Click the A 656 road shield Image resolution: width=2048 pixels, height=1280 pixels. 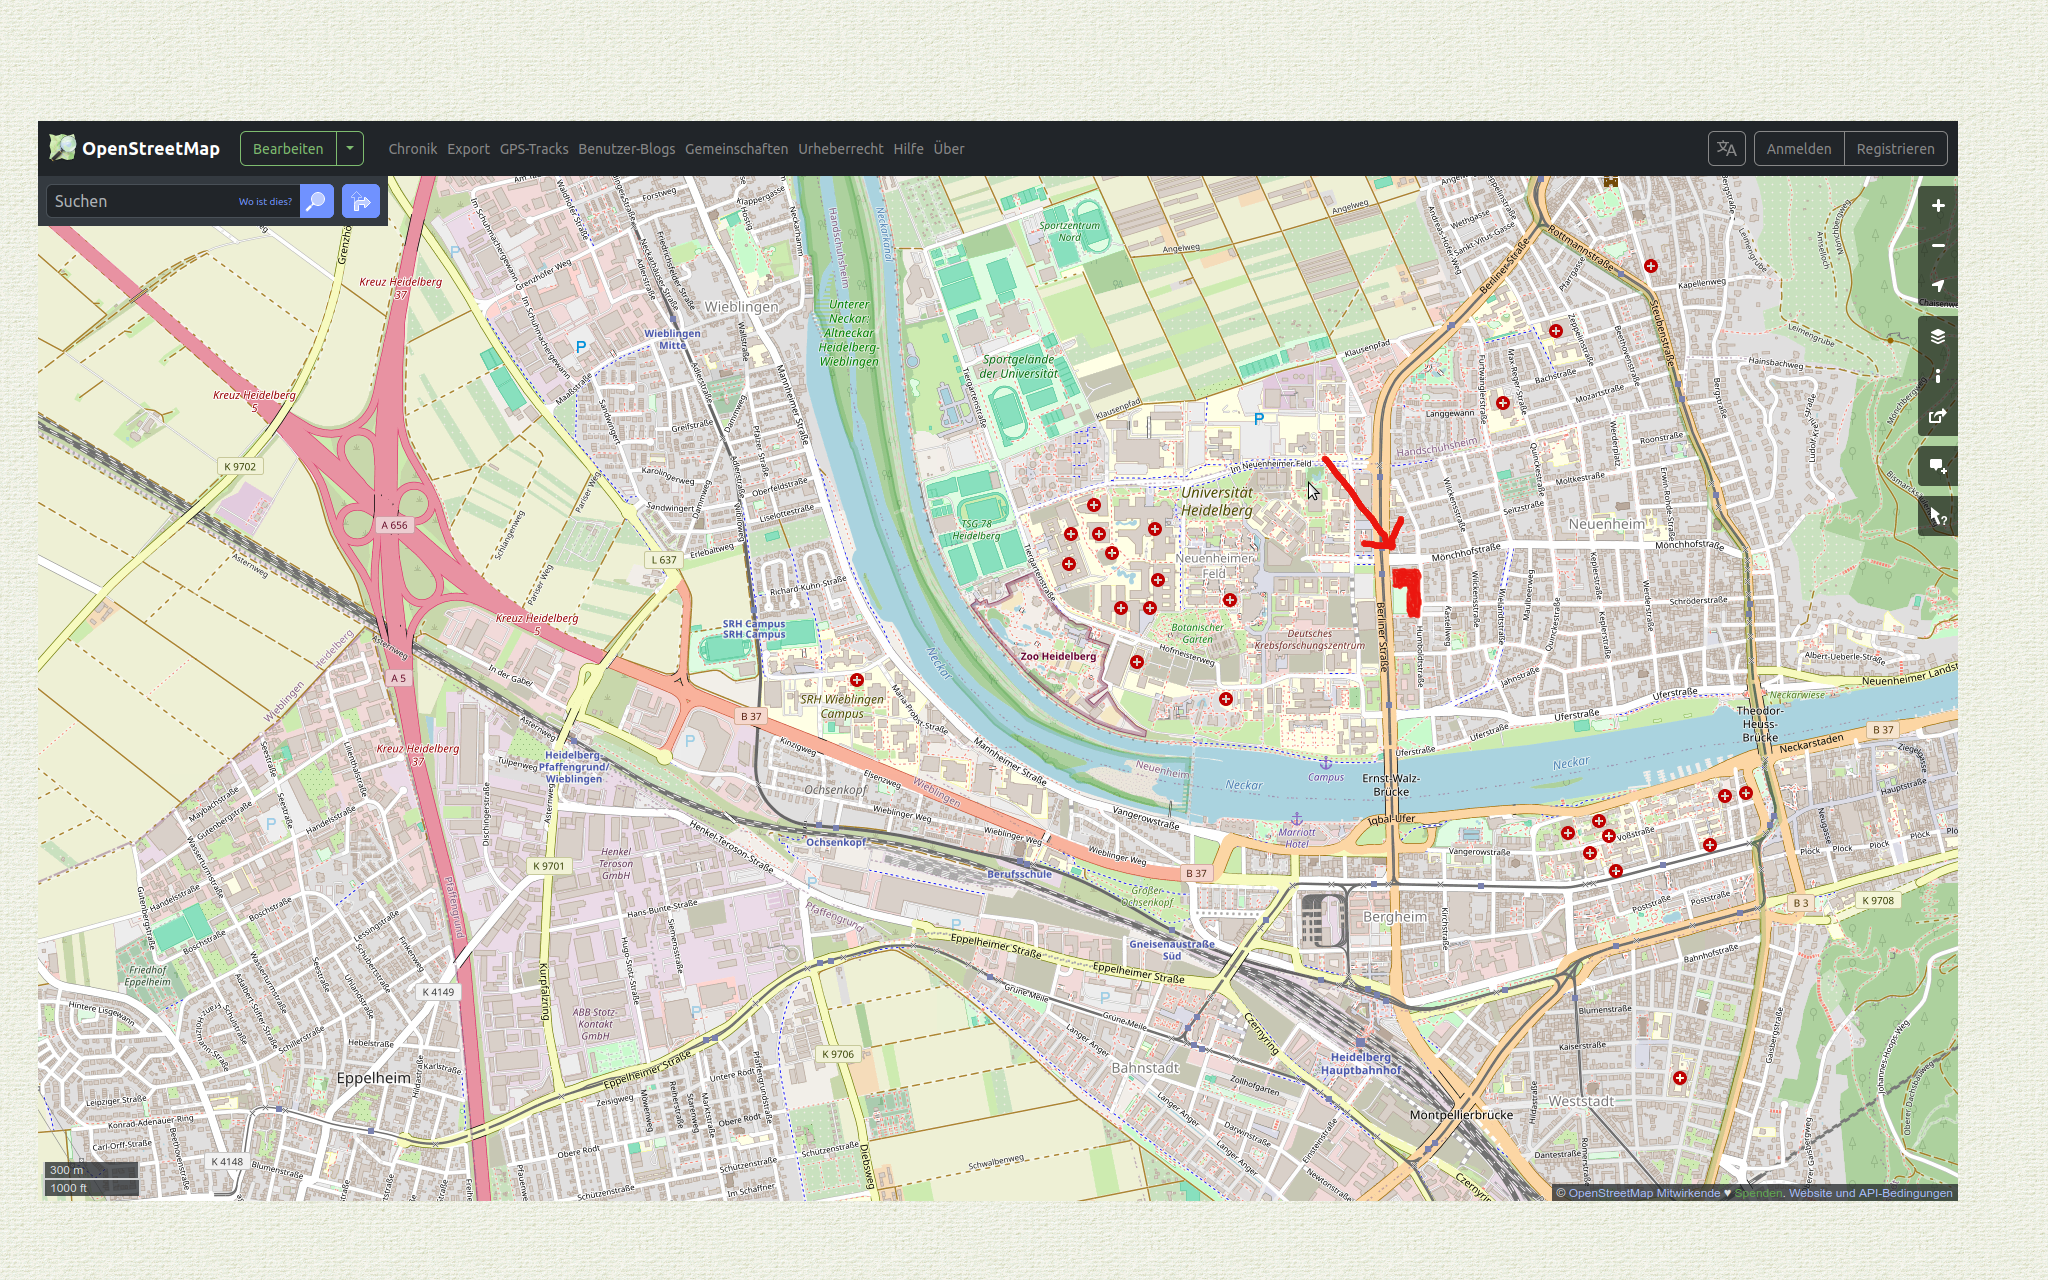click(x=394, y=525)
